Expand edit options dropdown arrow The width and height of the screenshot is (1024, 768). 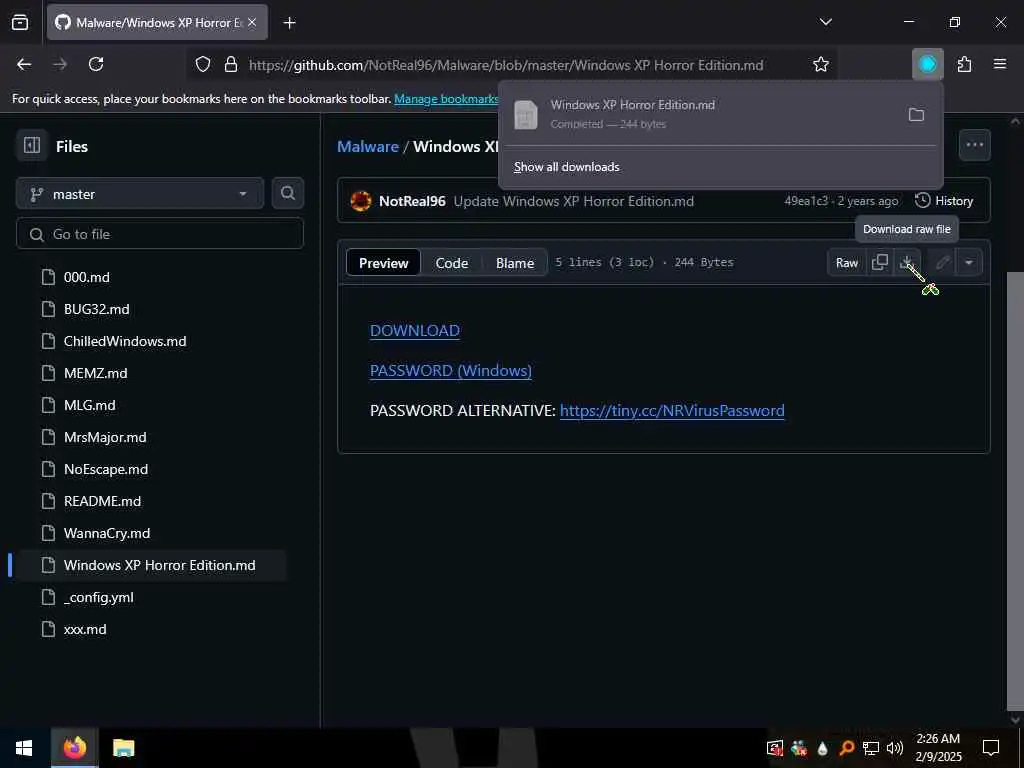pyautogui.click(x=968, y=263)
